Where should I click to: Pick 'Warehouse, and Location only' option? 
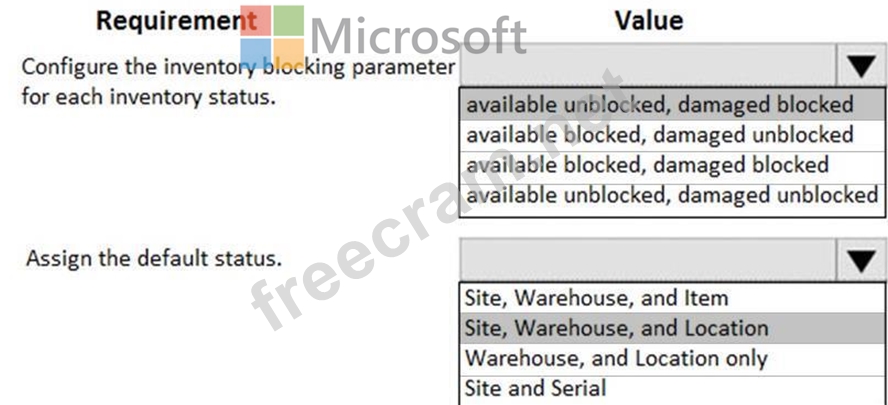(616, 358)
